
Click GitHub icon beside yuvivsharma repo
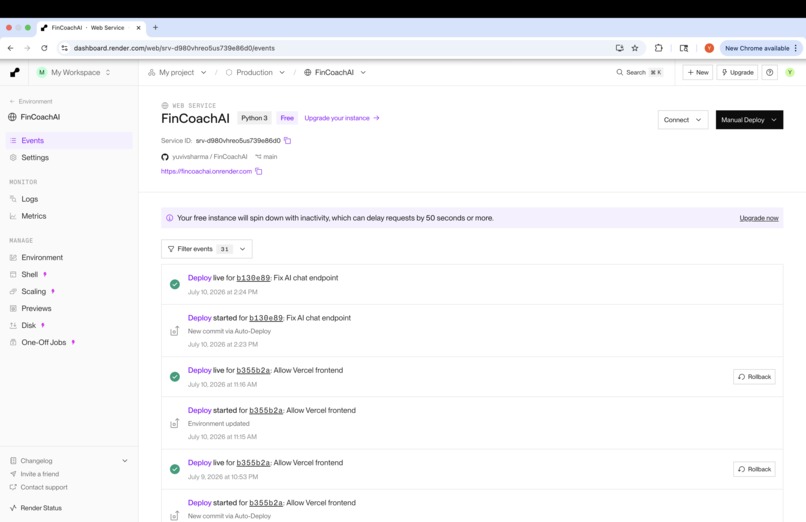pyautogui.click(x=165, y=157)
